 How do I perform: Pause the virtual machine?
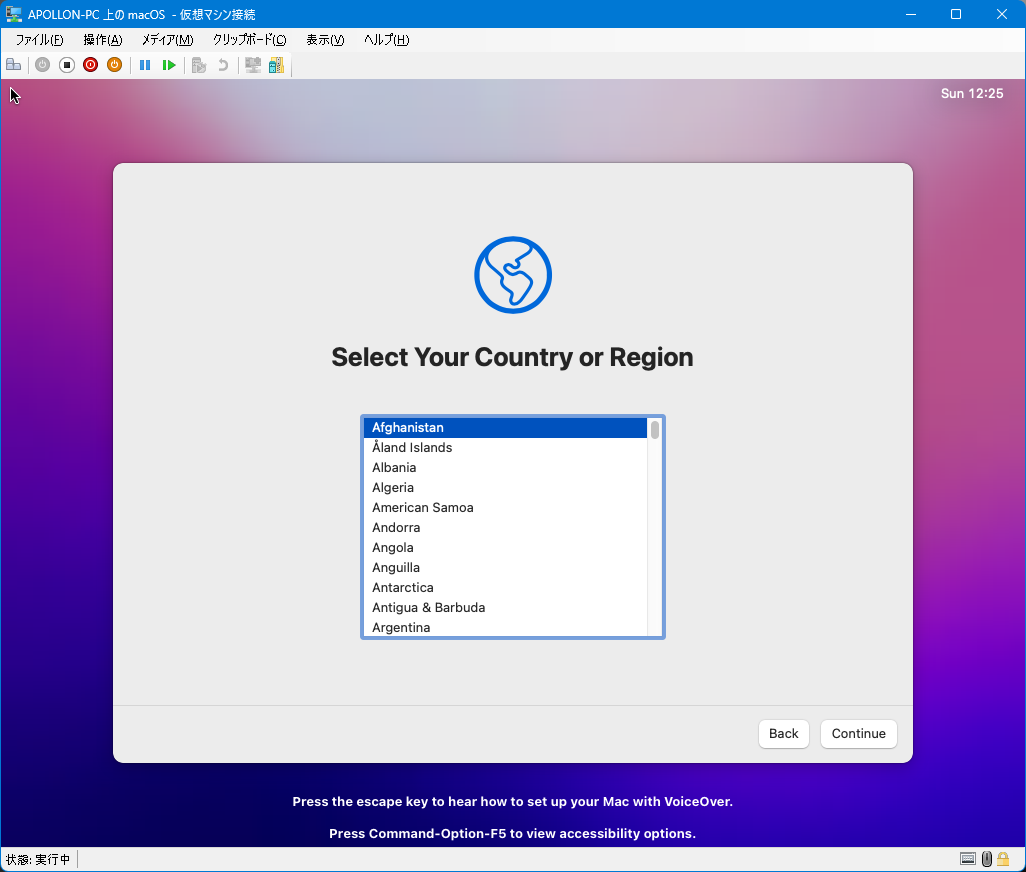click(x=145, y=65)
